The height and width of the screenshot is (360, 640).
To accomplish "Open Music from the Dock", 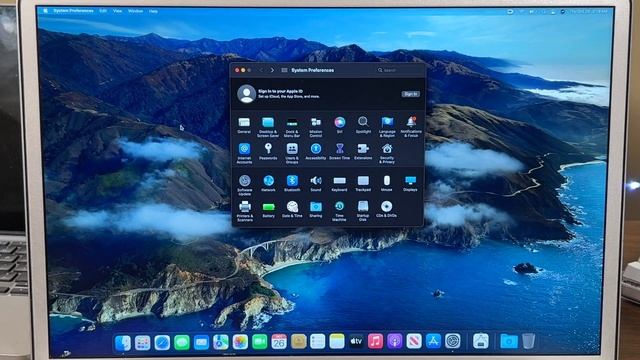I will point(375,341).
